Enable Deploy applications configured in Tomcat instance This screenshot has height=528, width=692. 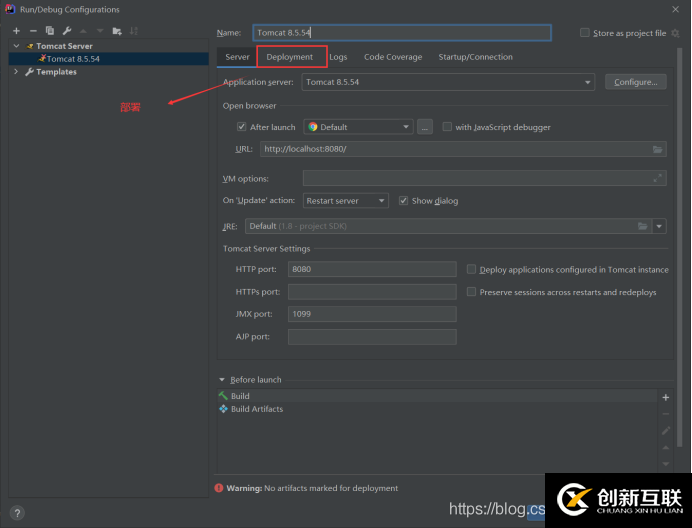pos(471,269)
